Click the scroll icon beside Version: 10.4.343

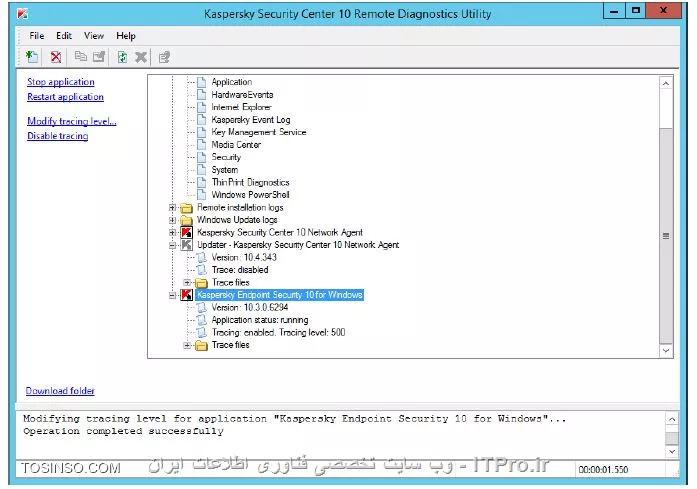(x=202, y=257)
